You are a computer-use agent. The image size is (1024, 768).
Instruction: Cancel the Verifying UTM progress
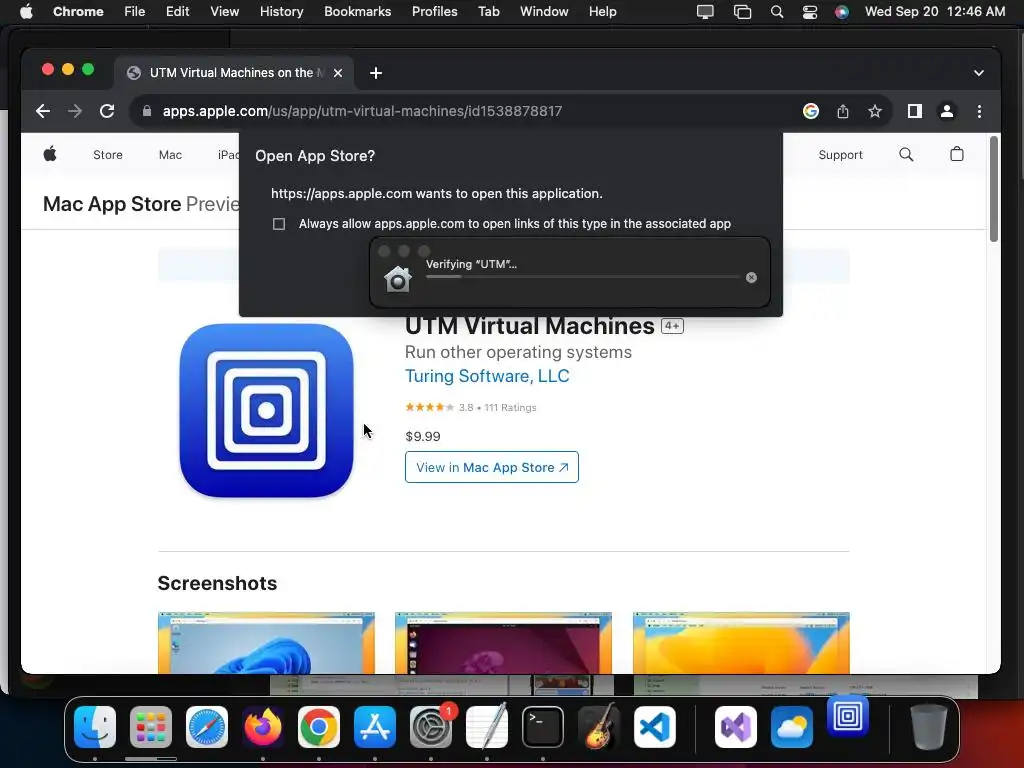[x=751, y=278]
